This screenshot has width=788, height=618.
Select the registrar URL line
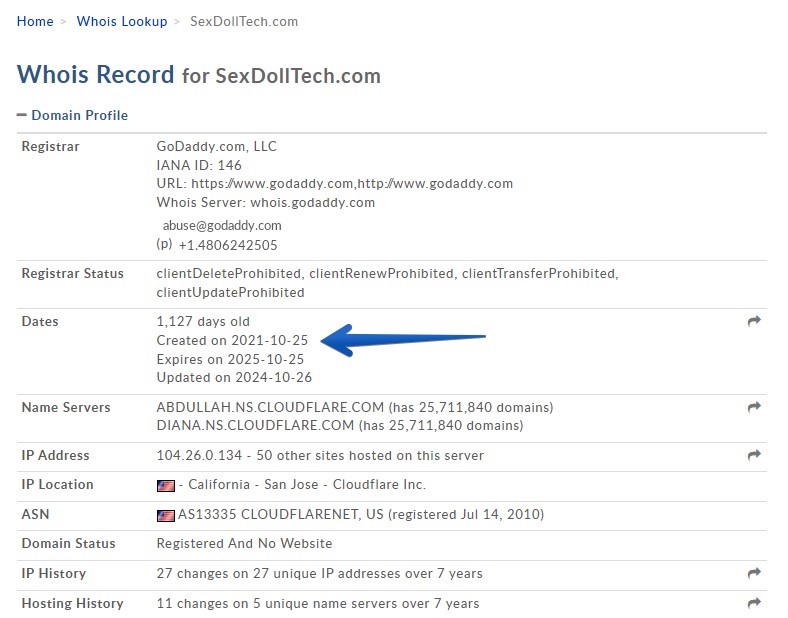tap(335, 183)
